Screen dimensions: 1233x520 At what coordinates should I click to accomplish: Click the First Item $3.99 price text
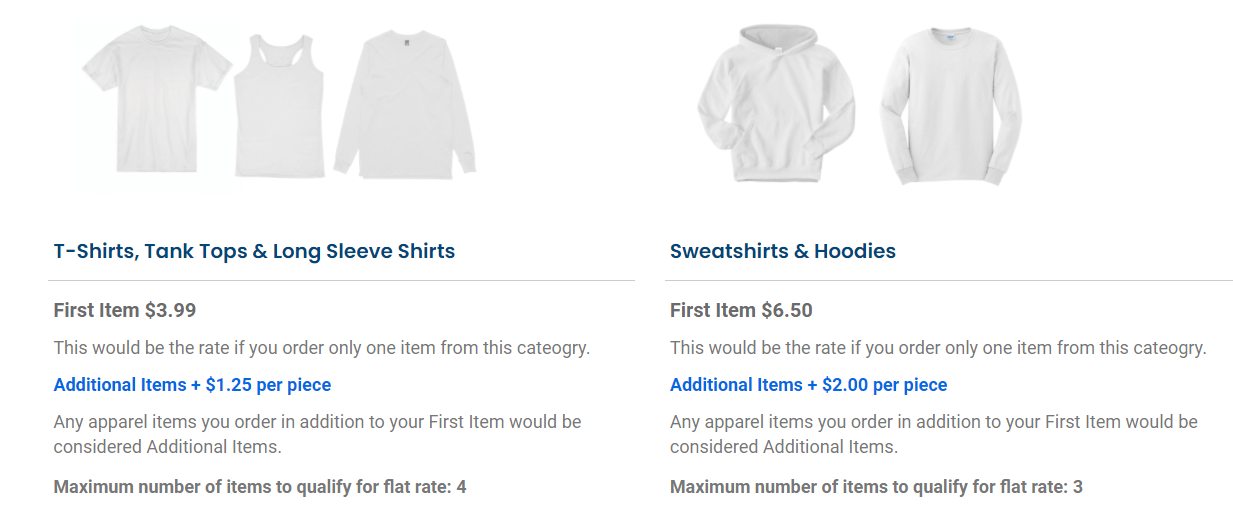125,310
